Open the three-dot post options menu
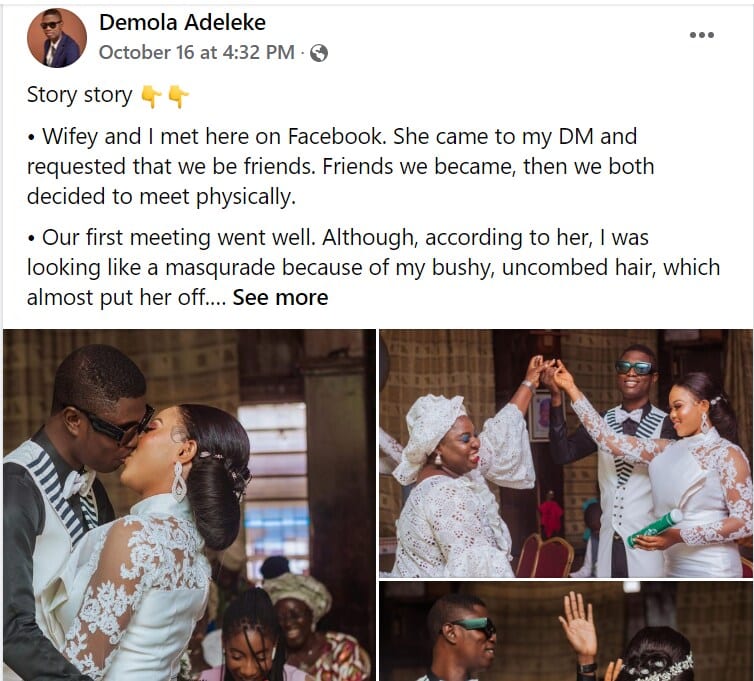754x681 pixels. (x=702, y=35)
